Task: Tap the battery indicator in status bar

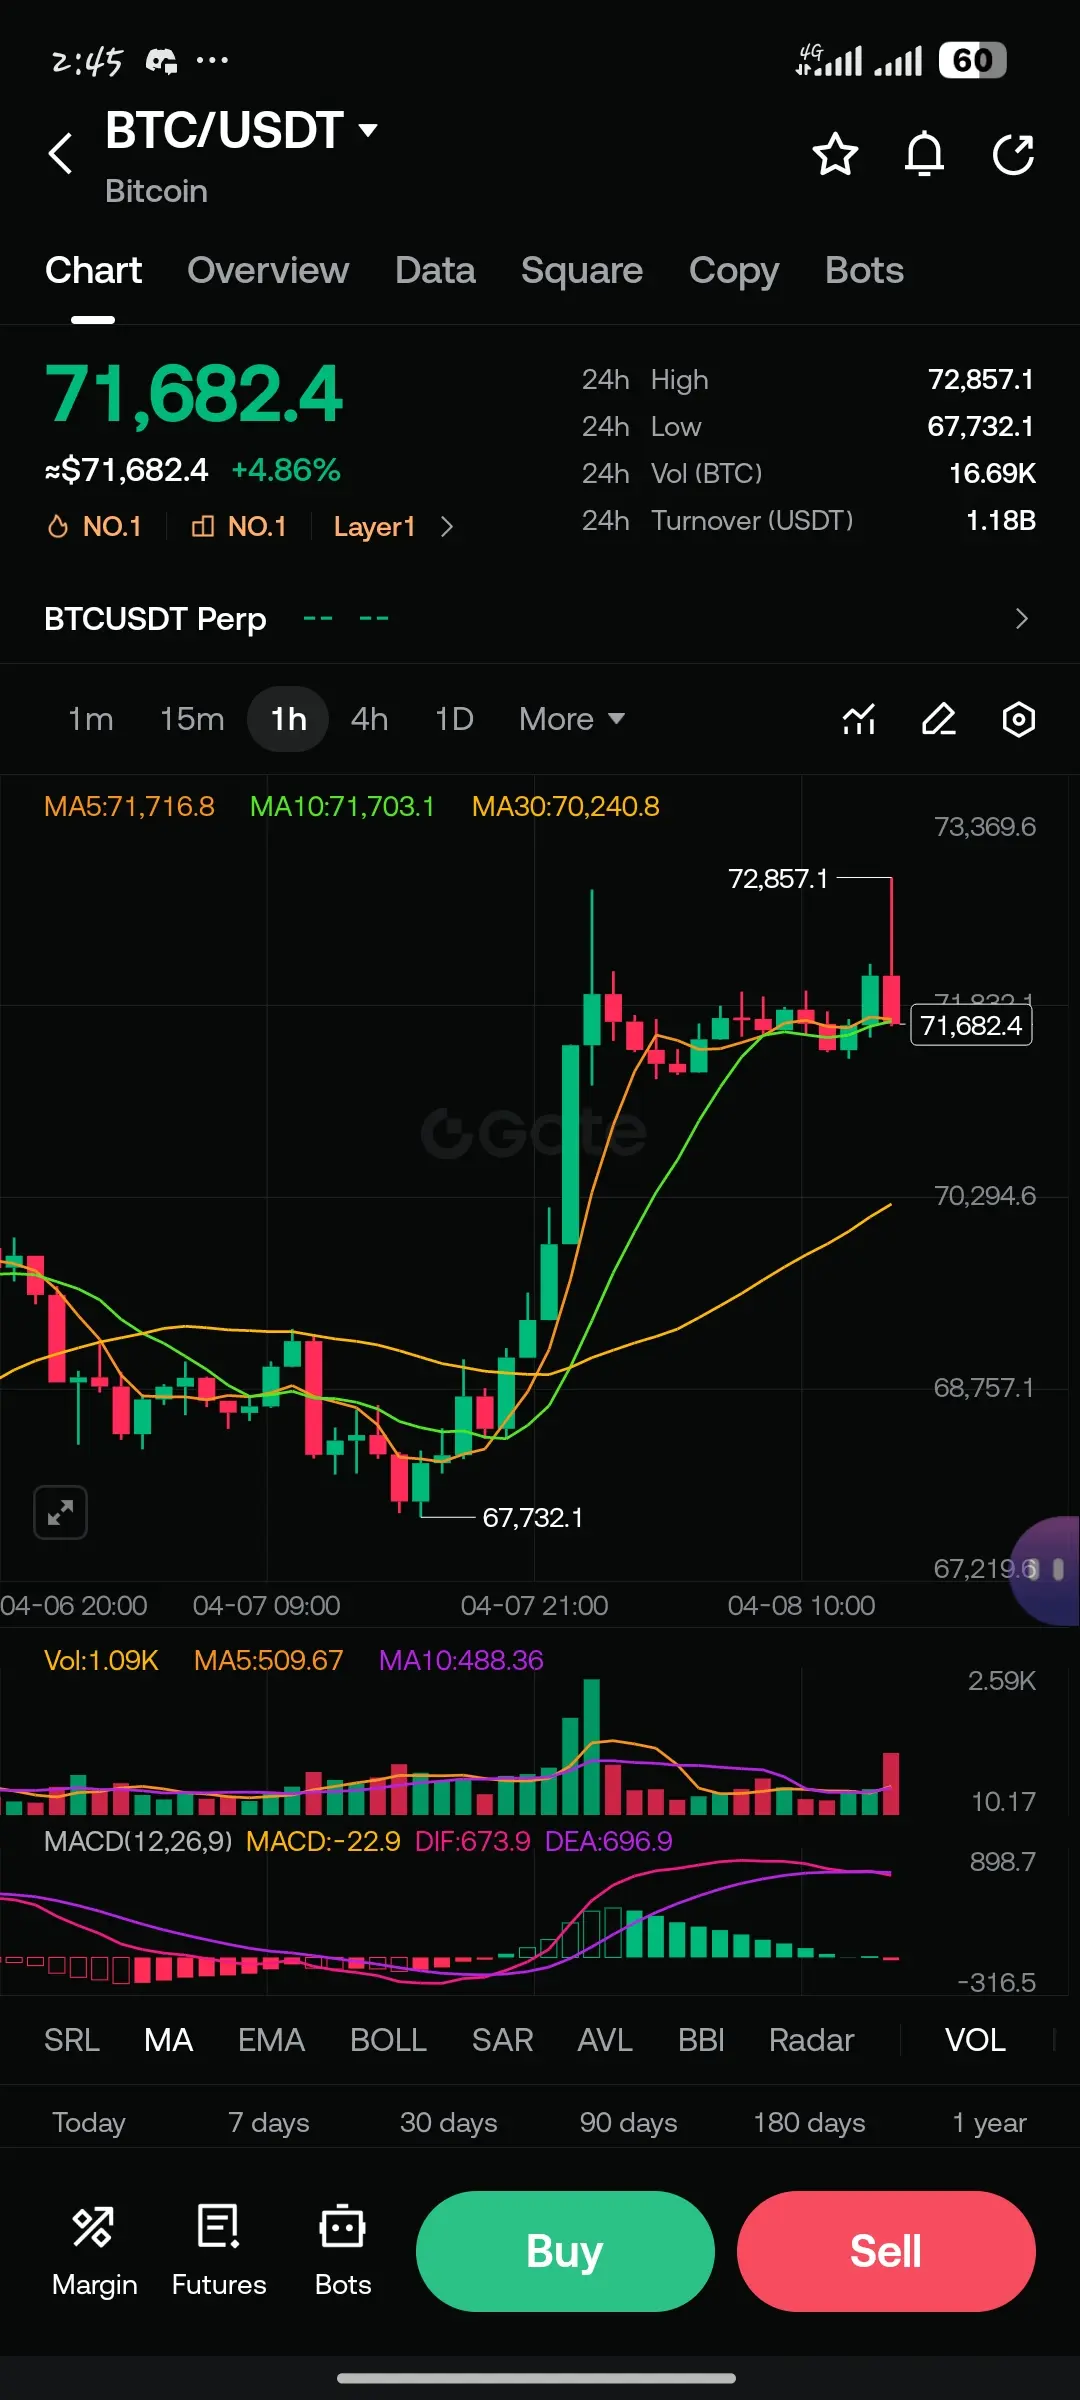Action: click(x=972, y=61)
